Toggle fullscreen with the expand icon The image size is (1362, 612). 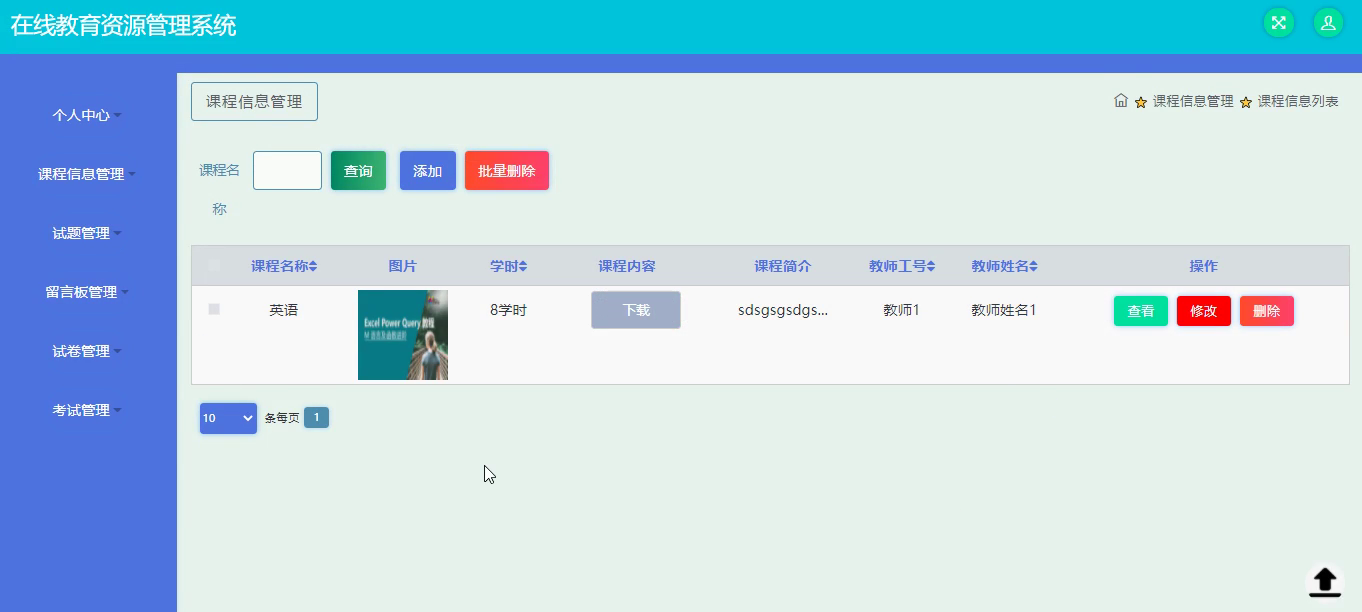(x=1278, y=23)
